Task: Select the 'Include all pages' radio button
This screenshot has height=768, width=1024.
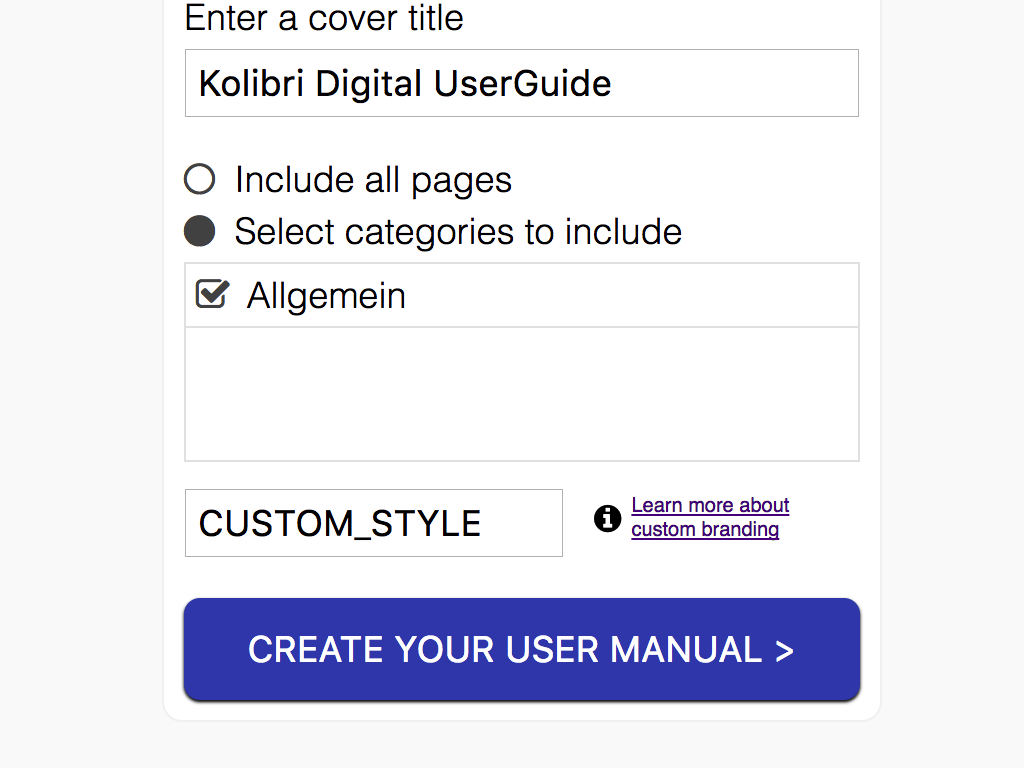Action: pos(200,180)
